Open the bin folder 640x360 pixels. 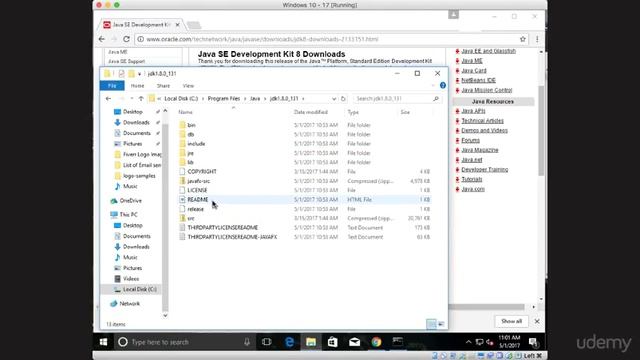[x=191, y=125]
